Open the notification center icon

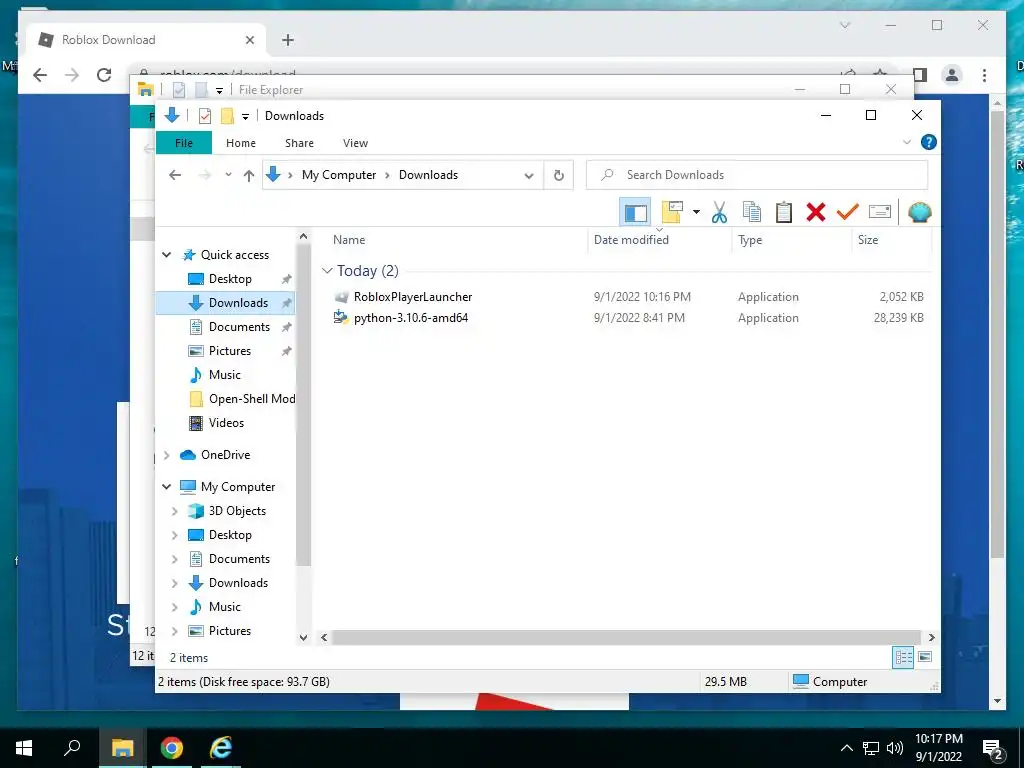coord(993,748)
